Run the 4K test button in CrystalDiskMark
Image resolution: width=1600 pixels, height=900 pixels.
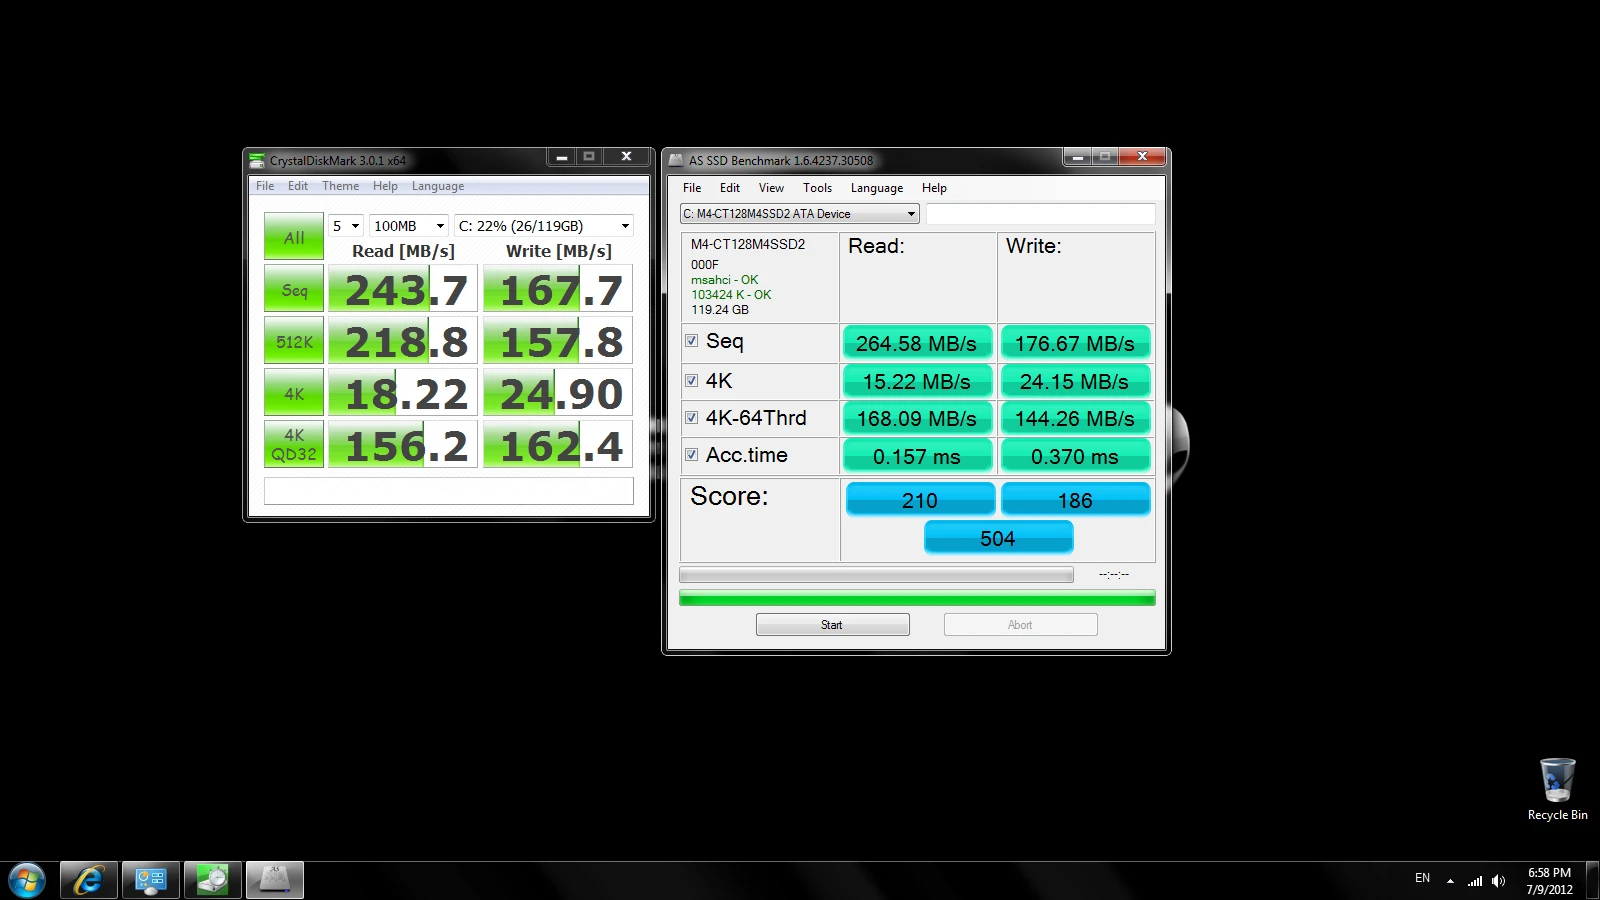[x=294, y=394]
